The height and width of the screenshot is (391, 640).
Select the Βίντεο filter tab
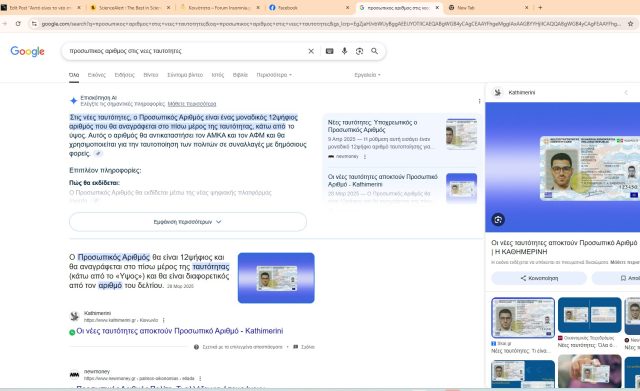[x=151, y=75]
